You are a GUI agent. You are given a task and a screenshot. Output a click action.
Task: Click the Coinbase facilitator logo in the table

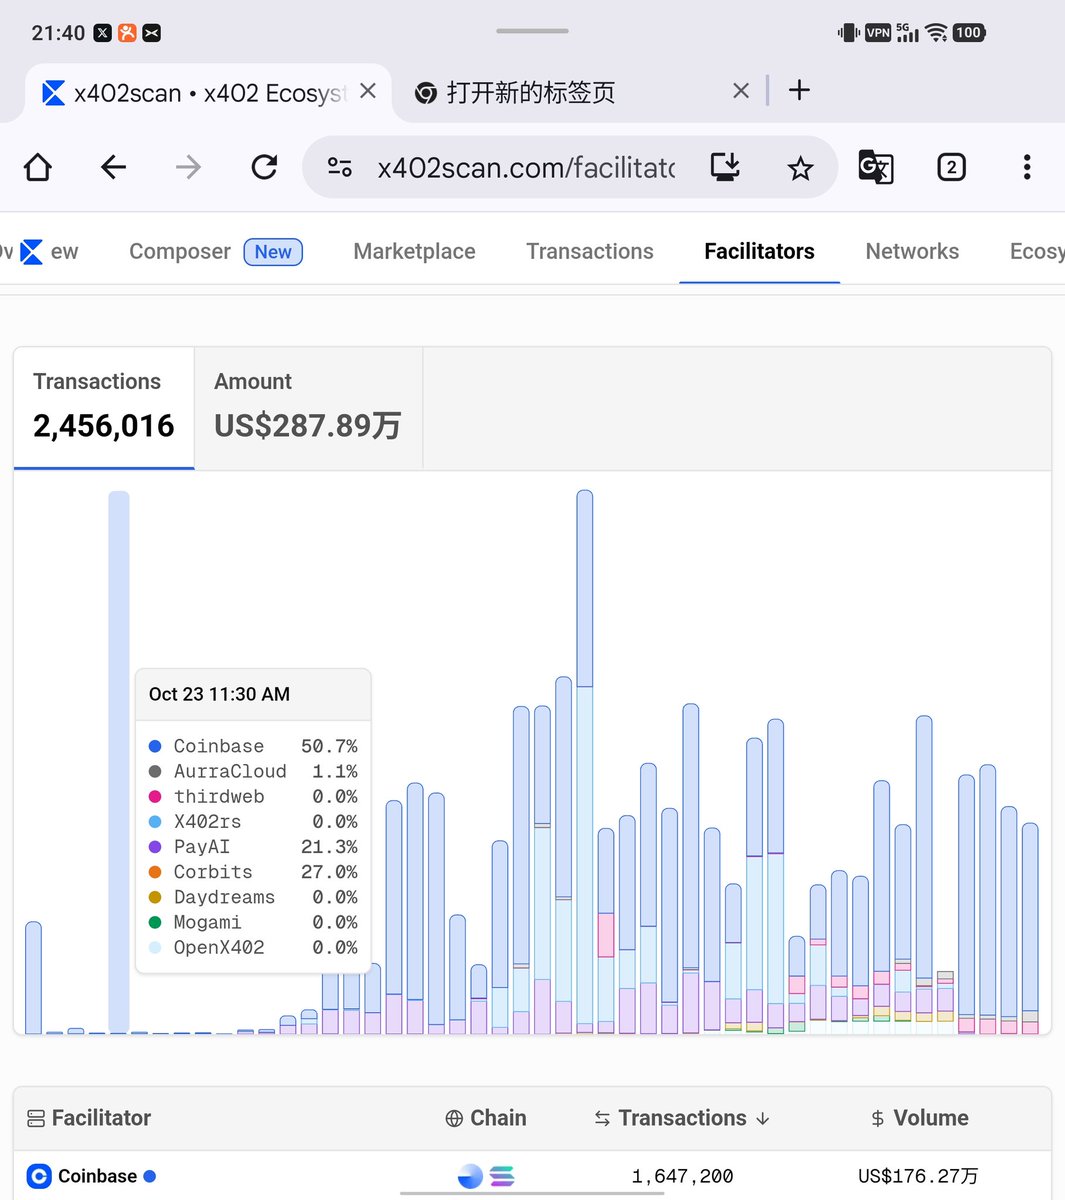coord(36,1176)
